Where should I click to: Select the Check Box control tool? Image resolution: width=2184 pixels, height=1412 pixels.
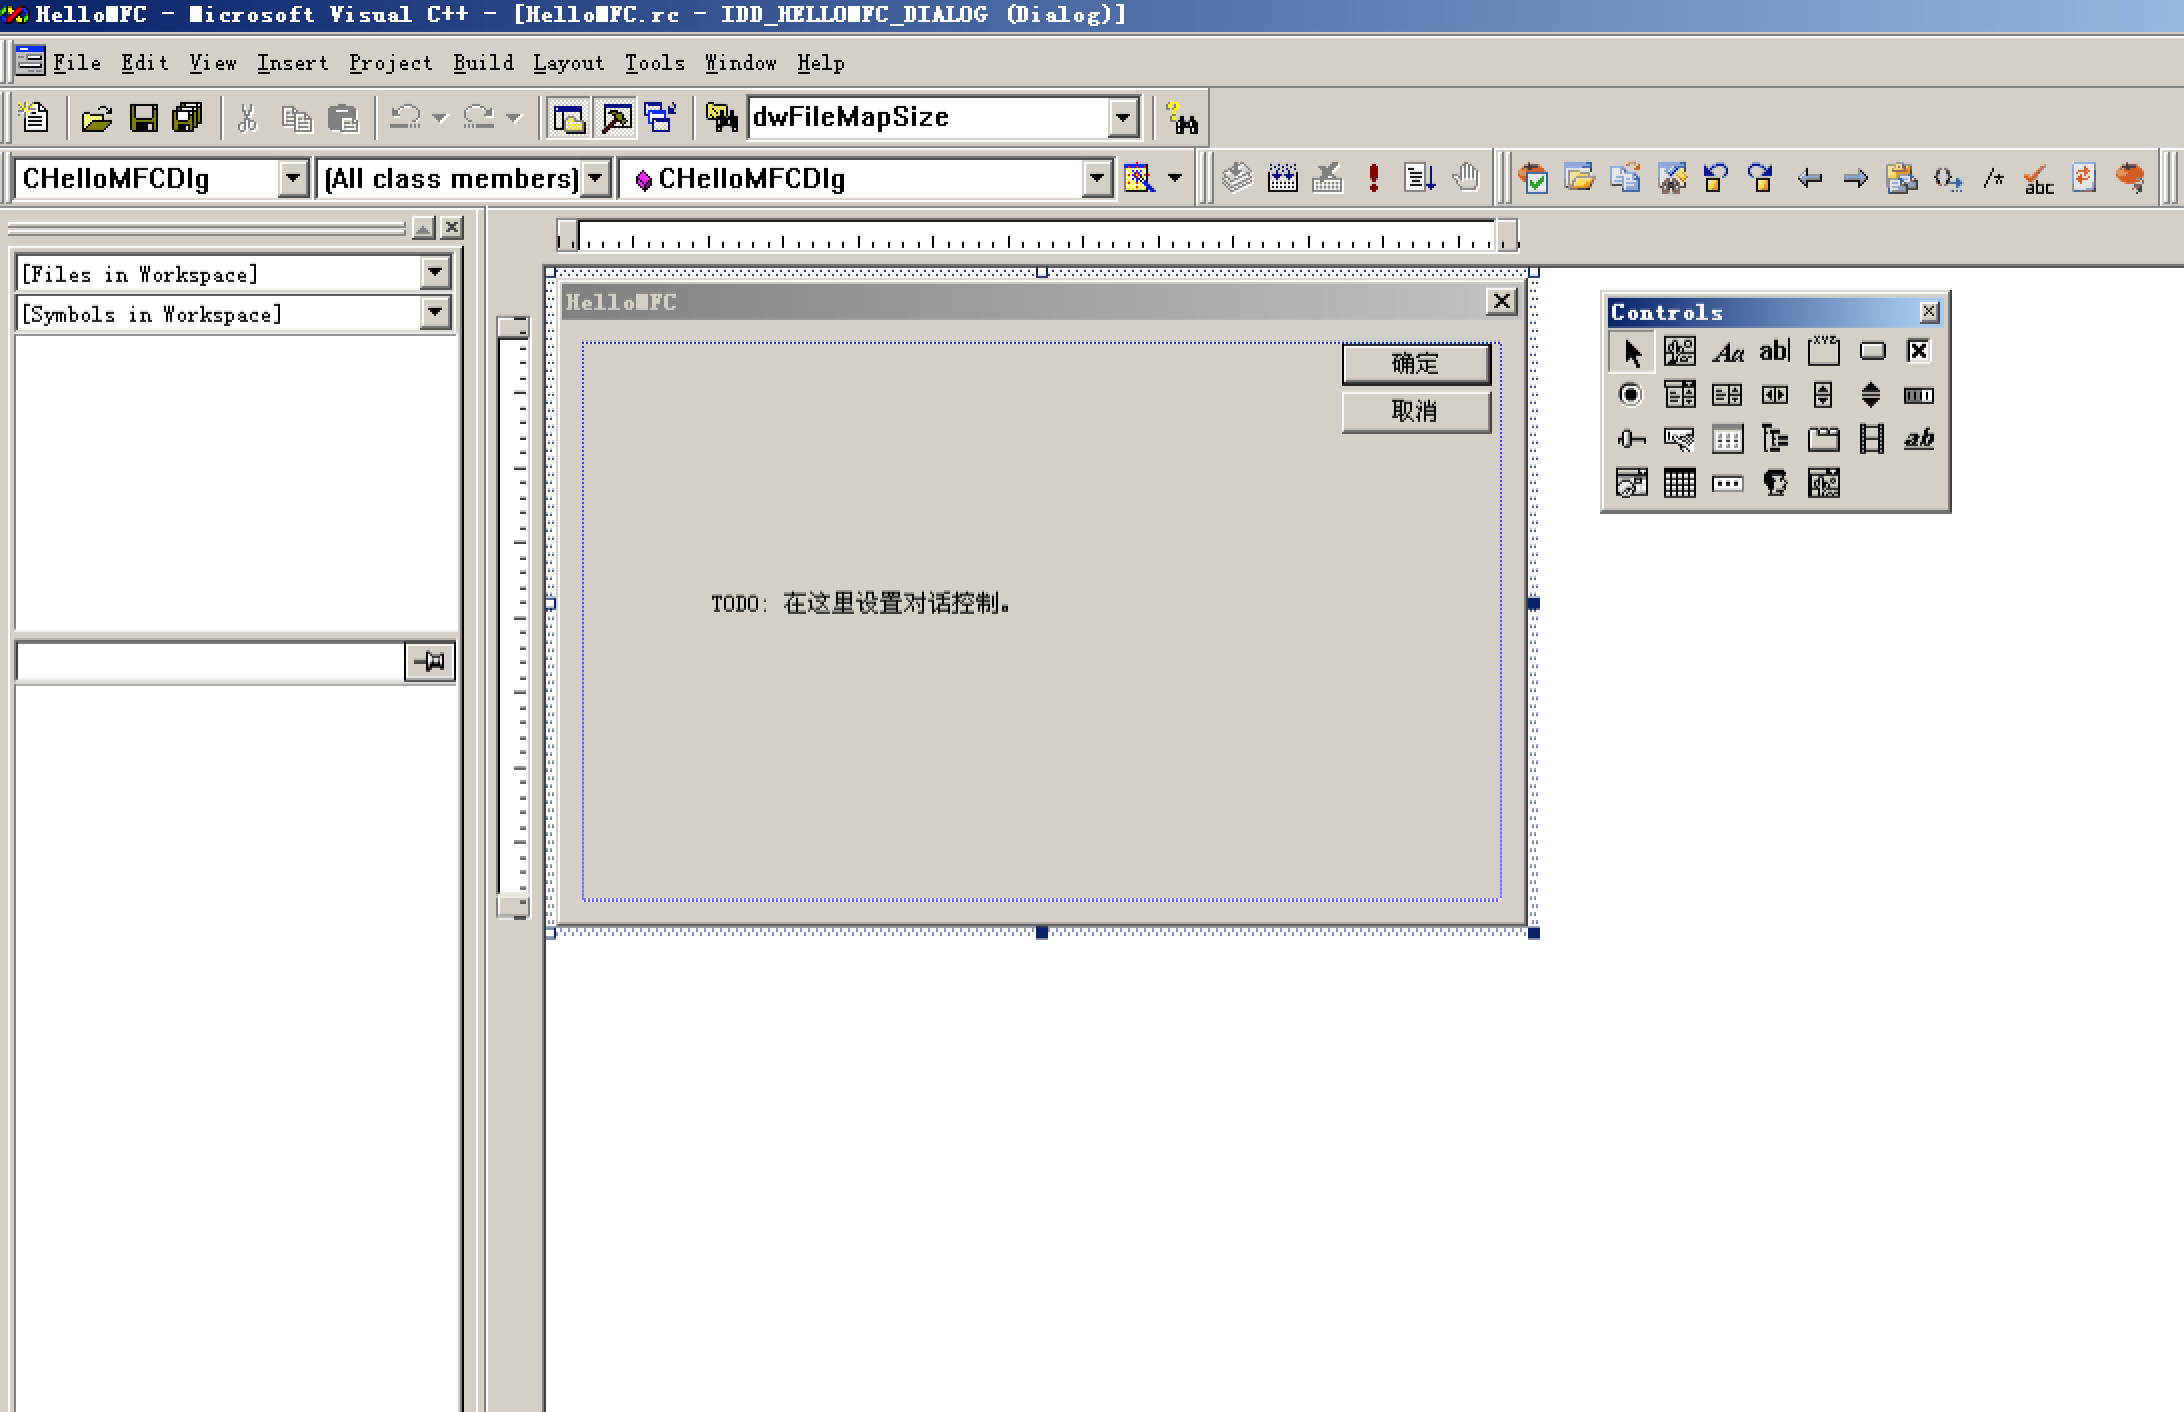click(x=1920, y=352)
